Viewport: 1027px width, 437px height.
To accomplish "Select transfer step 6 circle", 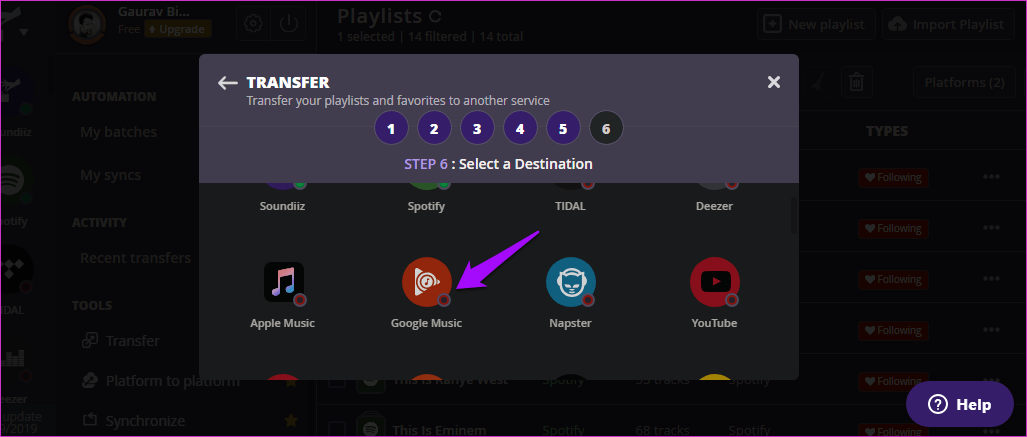I will [x=606, y=128].
